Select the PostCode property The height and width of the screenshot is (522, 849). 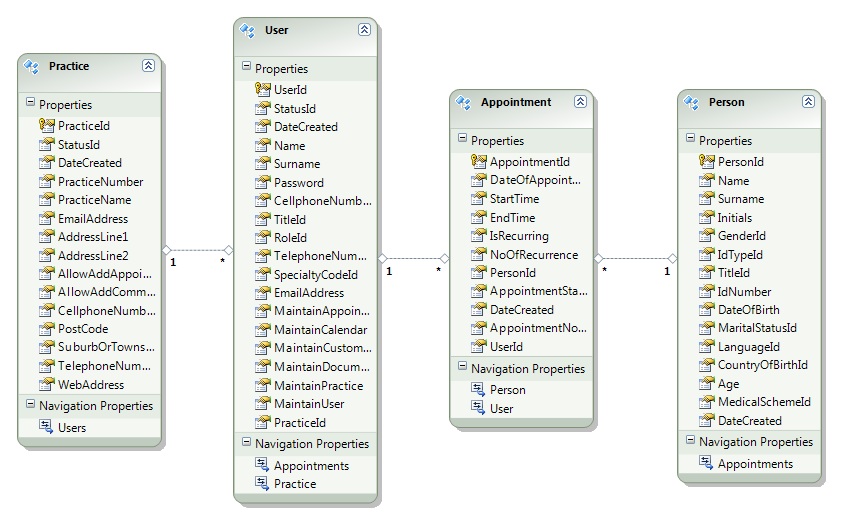pos(83,329)
